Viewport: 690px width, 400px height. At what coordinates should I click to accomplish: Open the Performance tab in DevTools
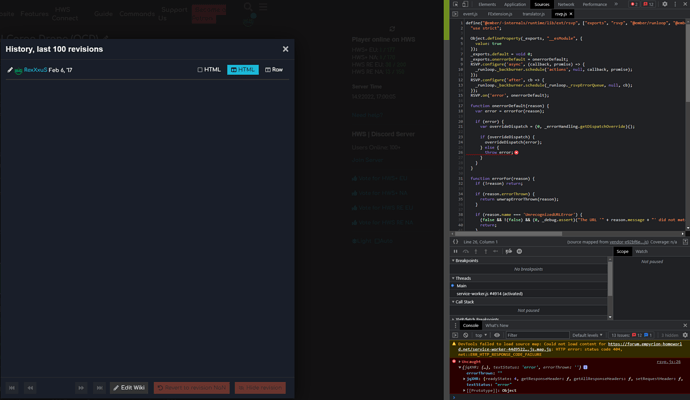pos(595,4)
